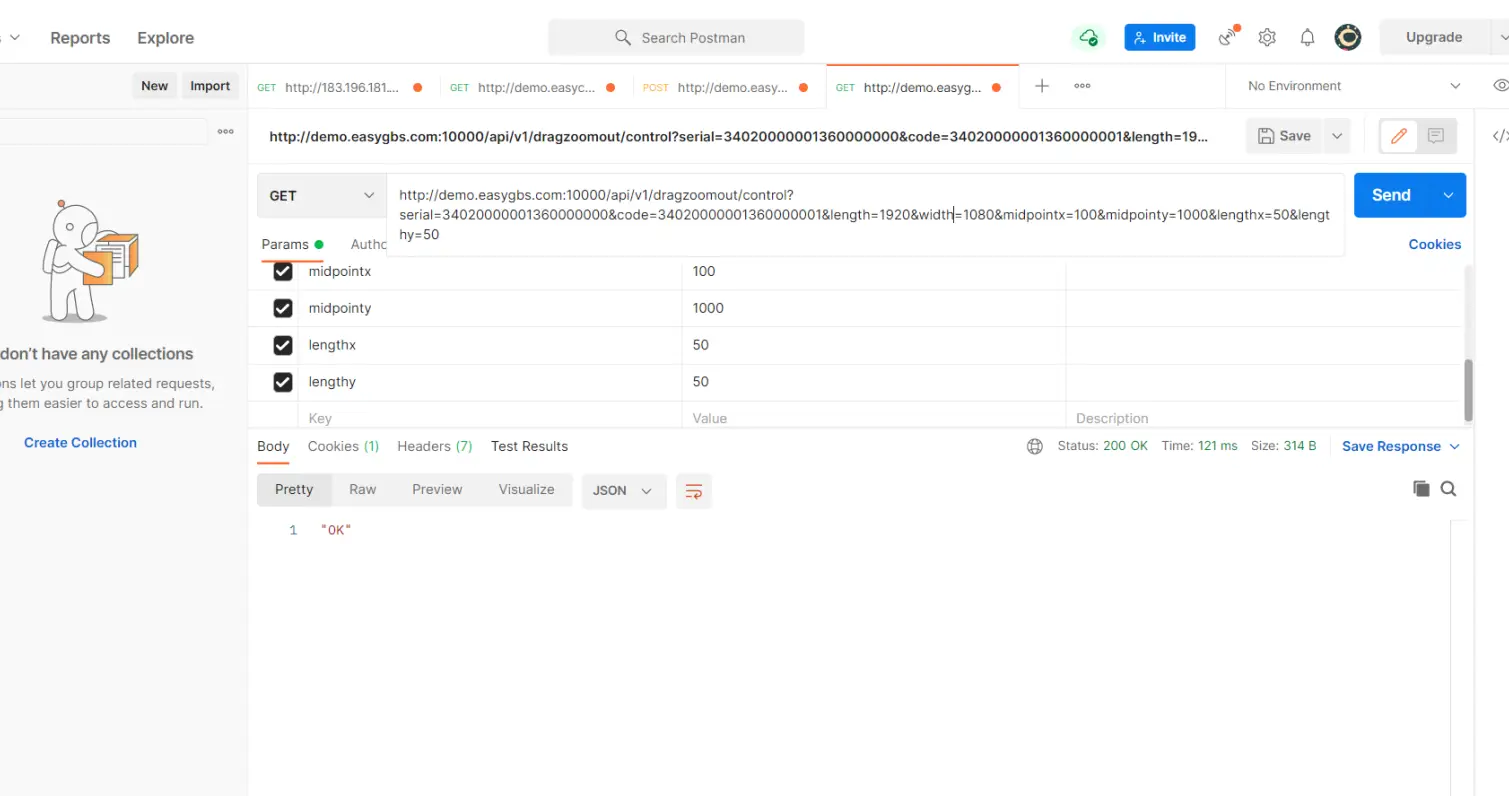Click the params table vertical scrollbar
Screen dimensions: 1509x796
[1468, 388]
